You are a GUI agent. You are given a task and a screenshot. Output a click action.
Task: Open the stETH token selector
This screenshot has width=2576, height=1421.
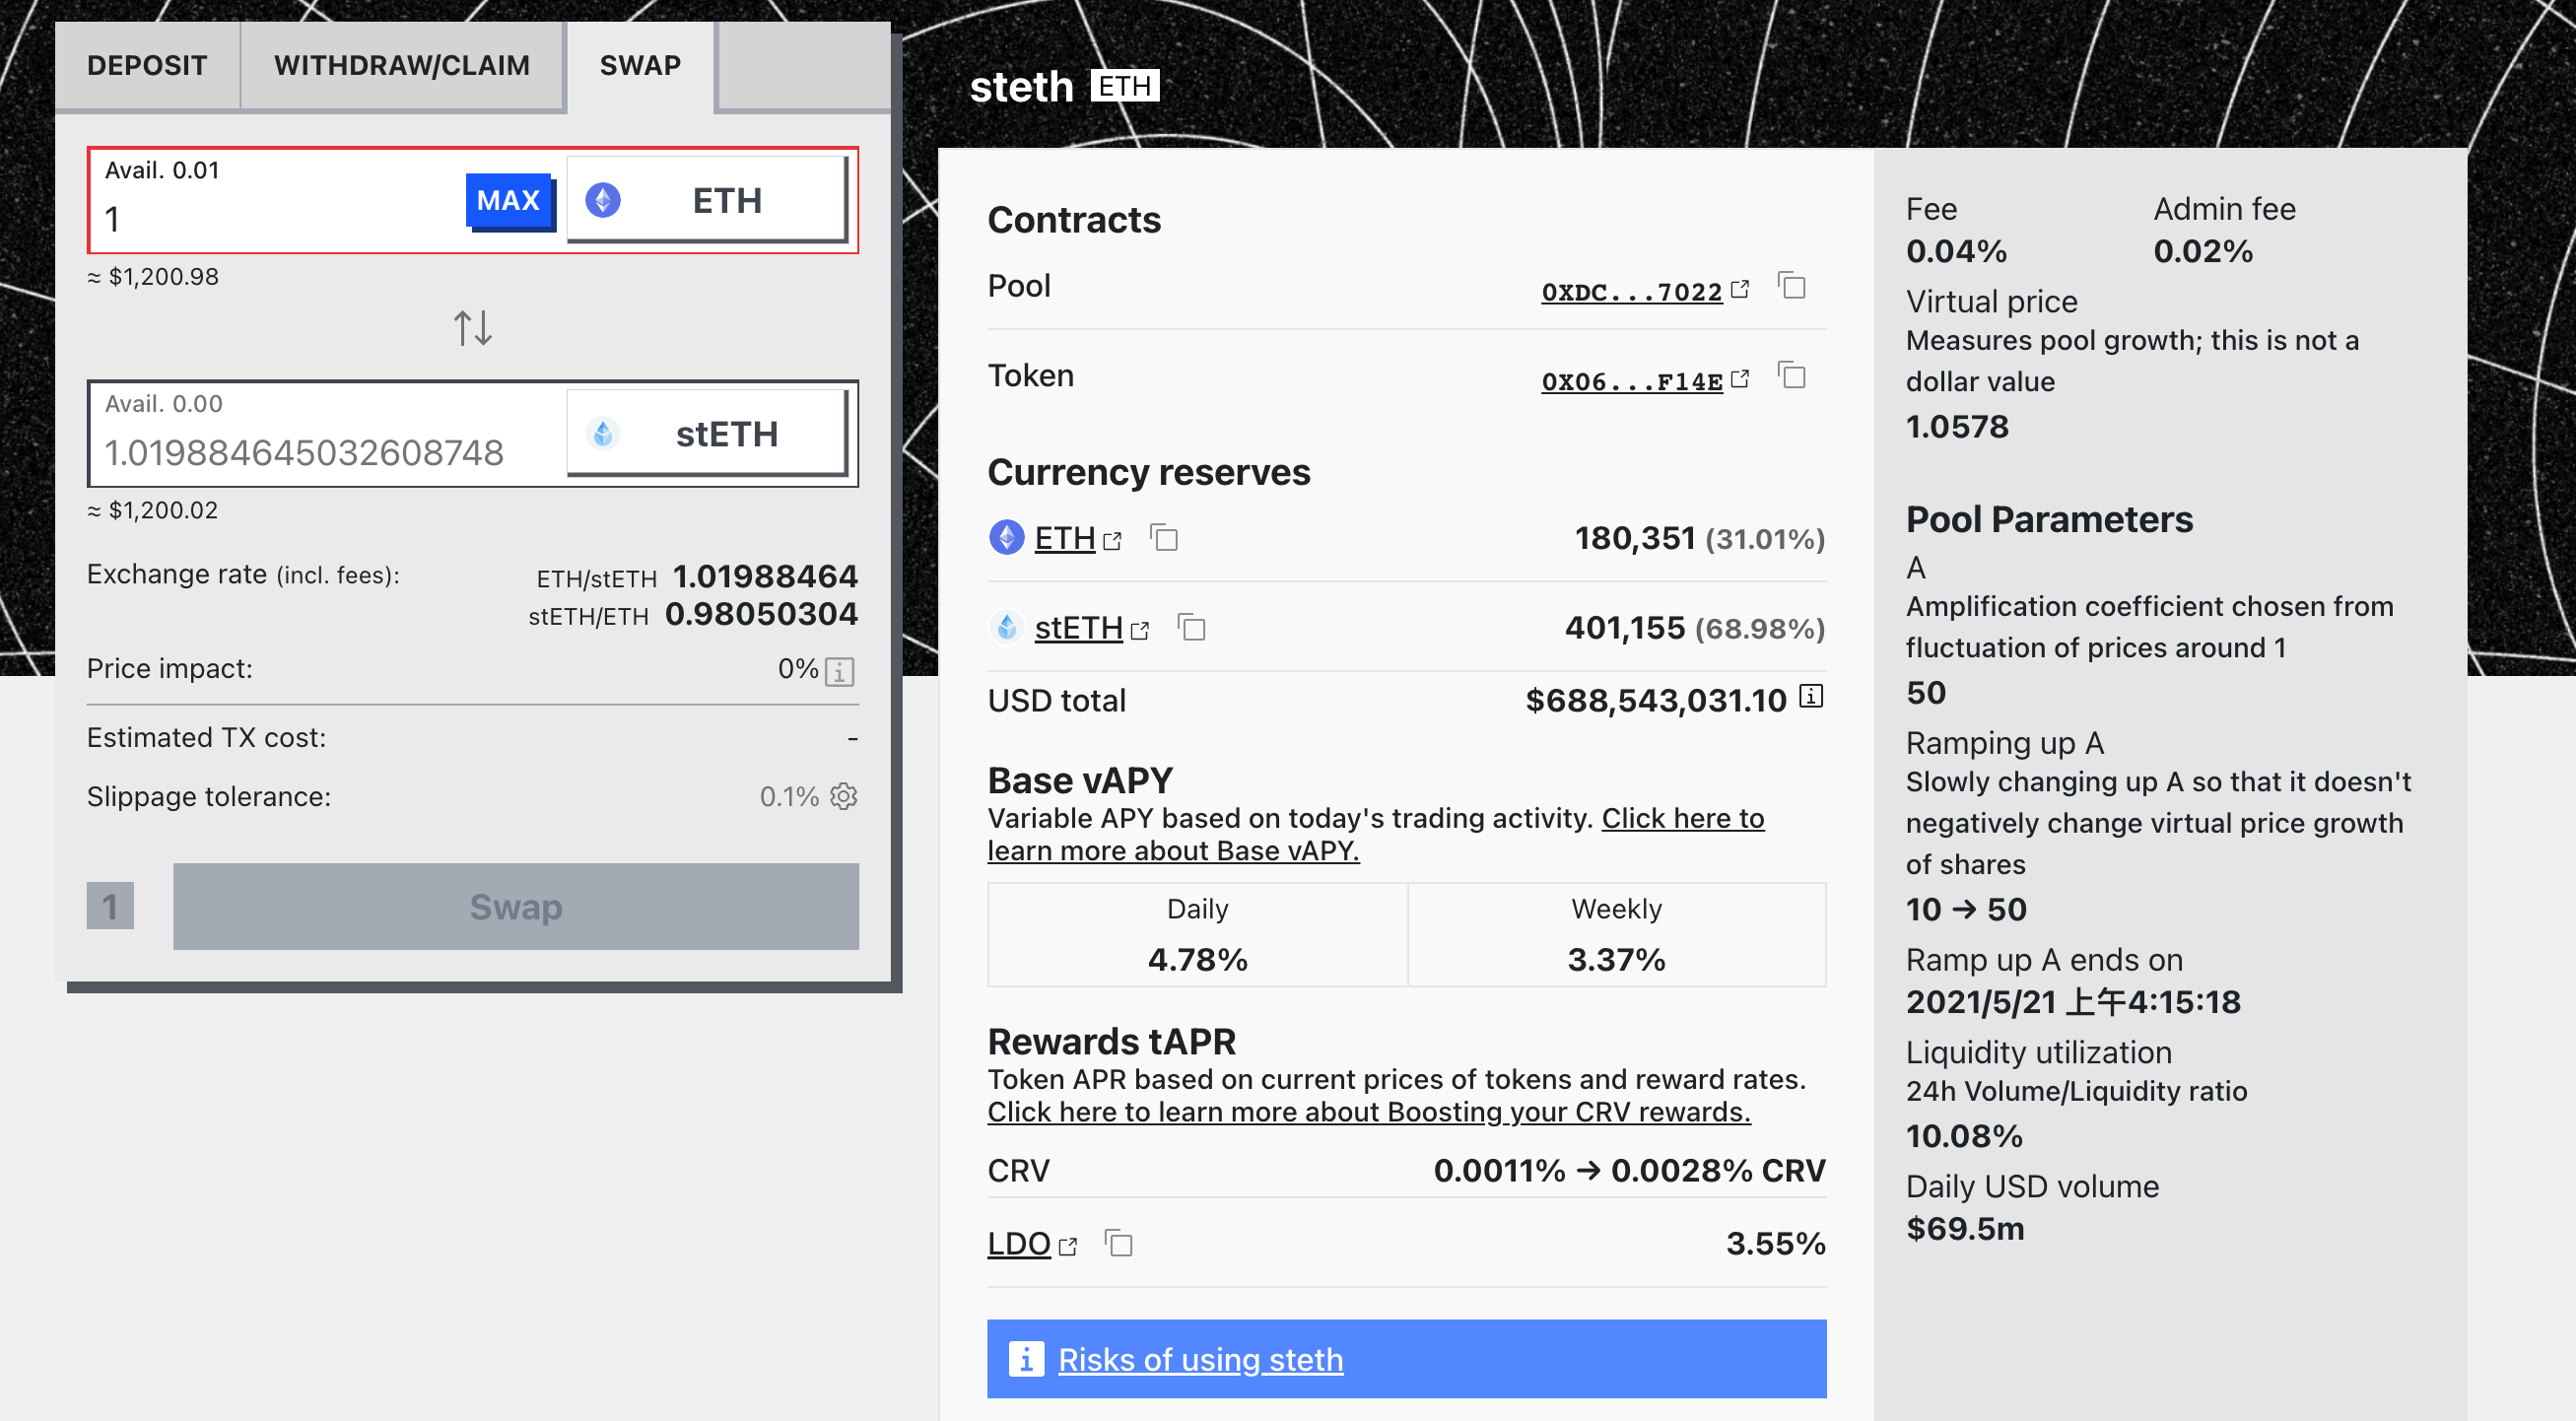706,434
